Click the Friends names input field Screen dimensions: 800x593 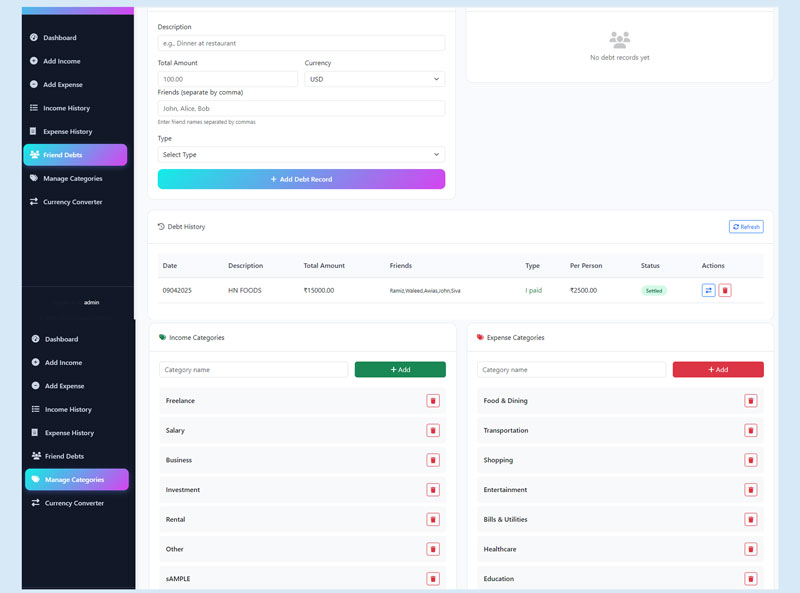point(301,109)
